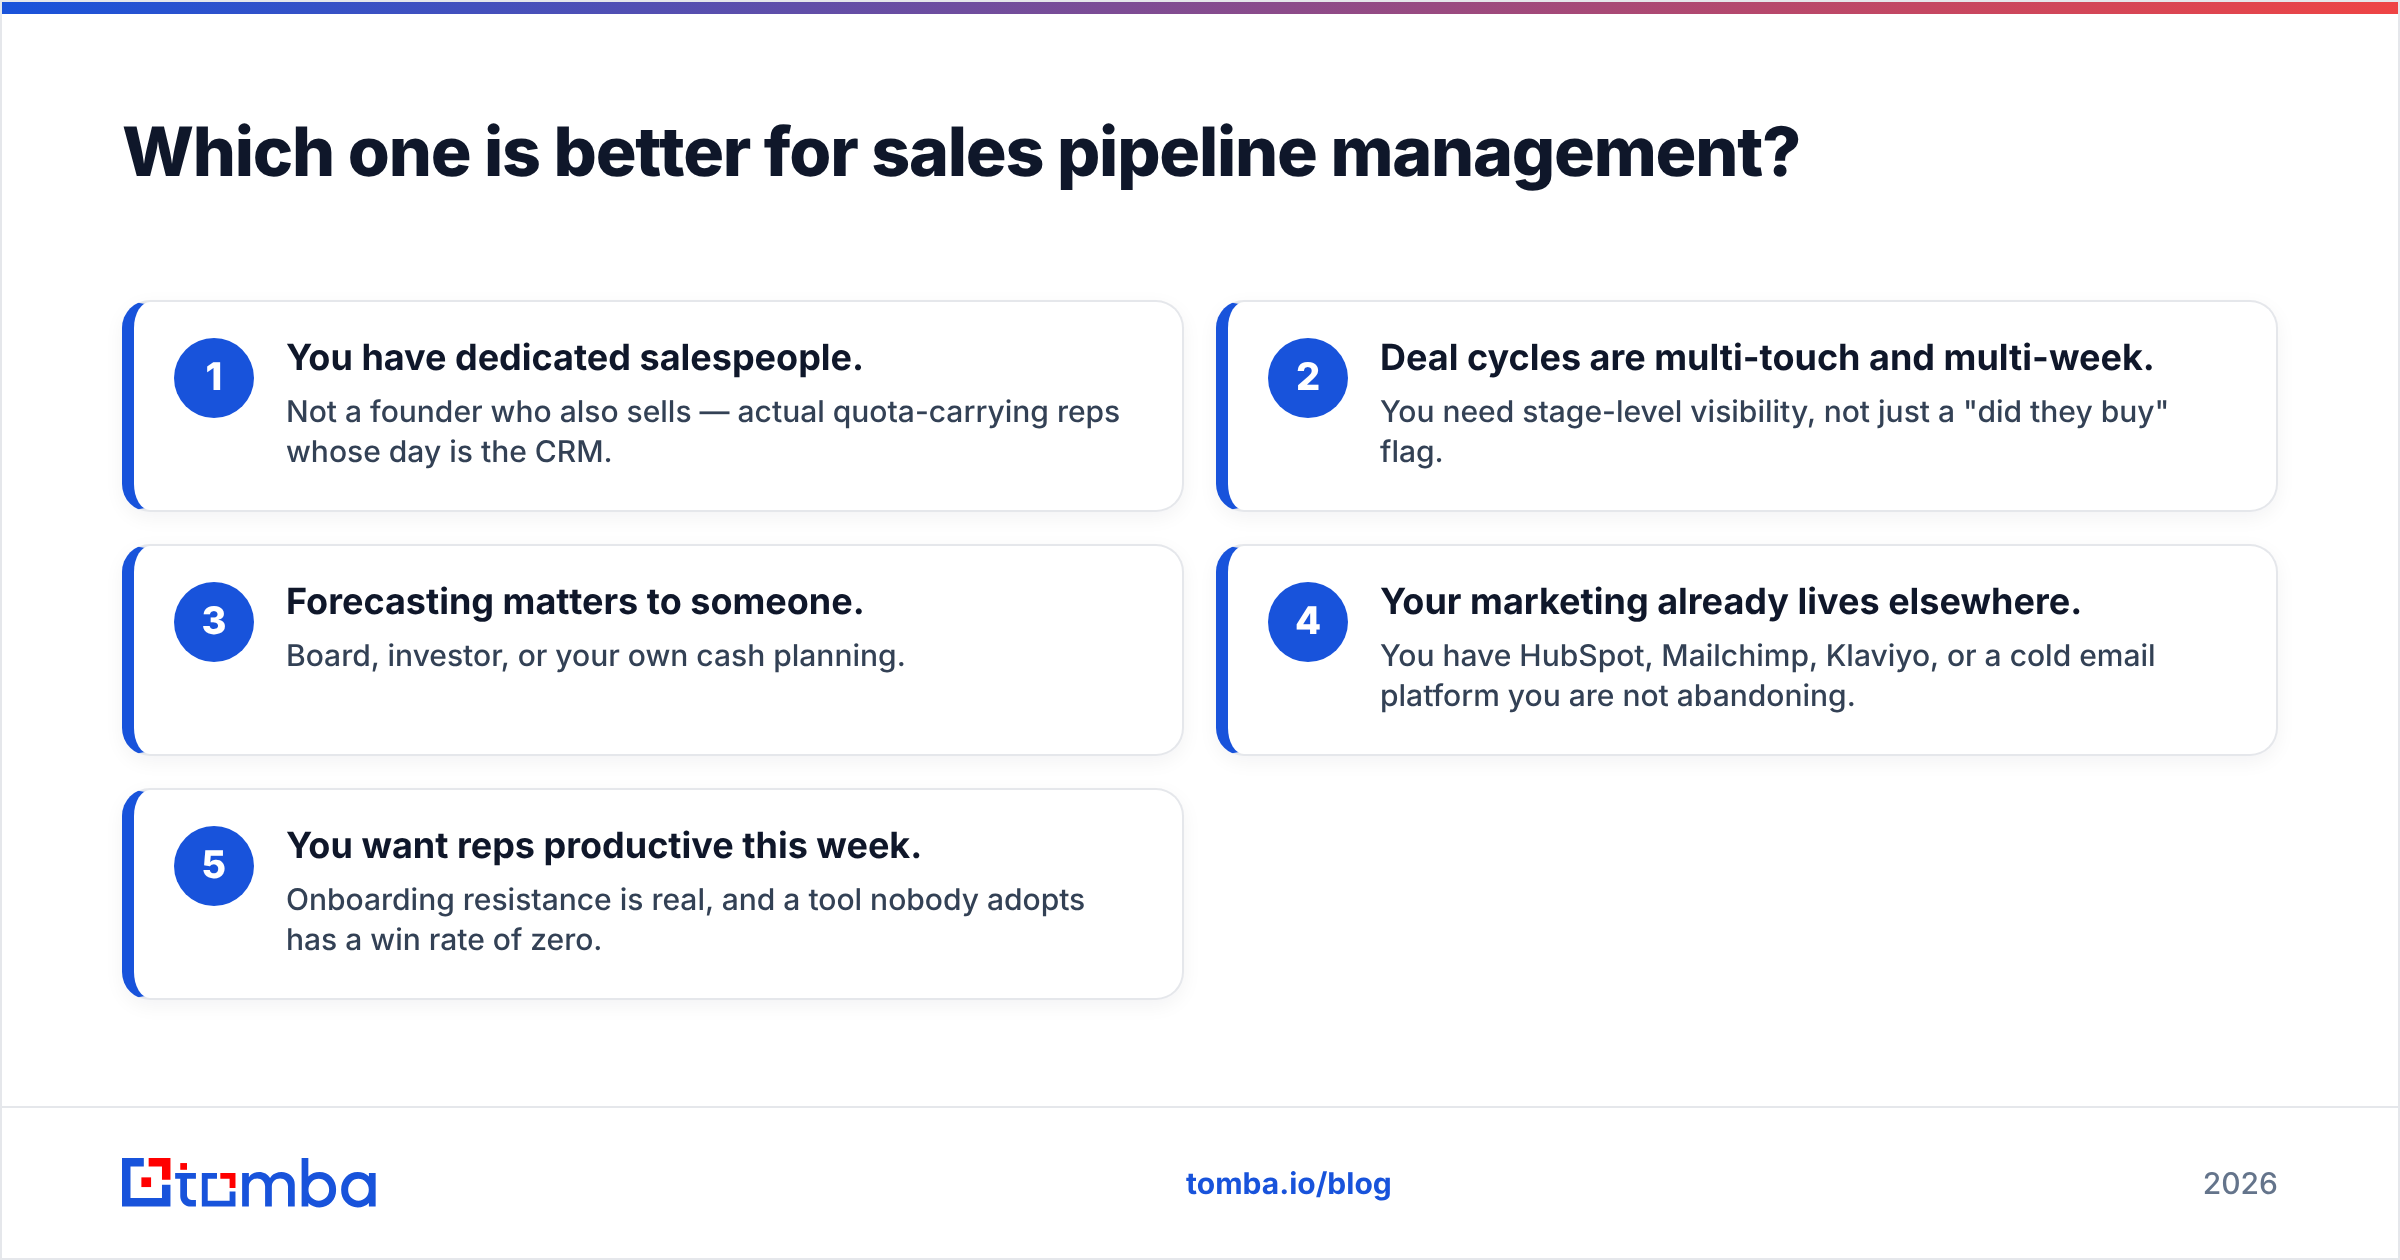Click 'Board, investor, or your own cash planning.'
The height and width of the screenshot is (1260, 2400).
(x=595, y=656)
